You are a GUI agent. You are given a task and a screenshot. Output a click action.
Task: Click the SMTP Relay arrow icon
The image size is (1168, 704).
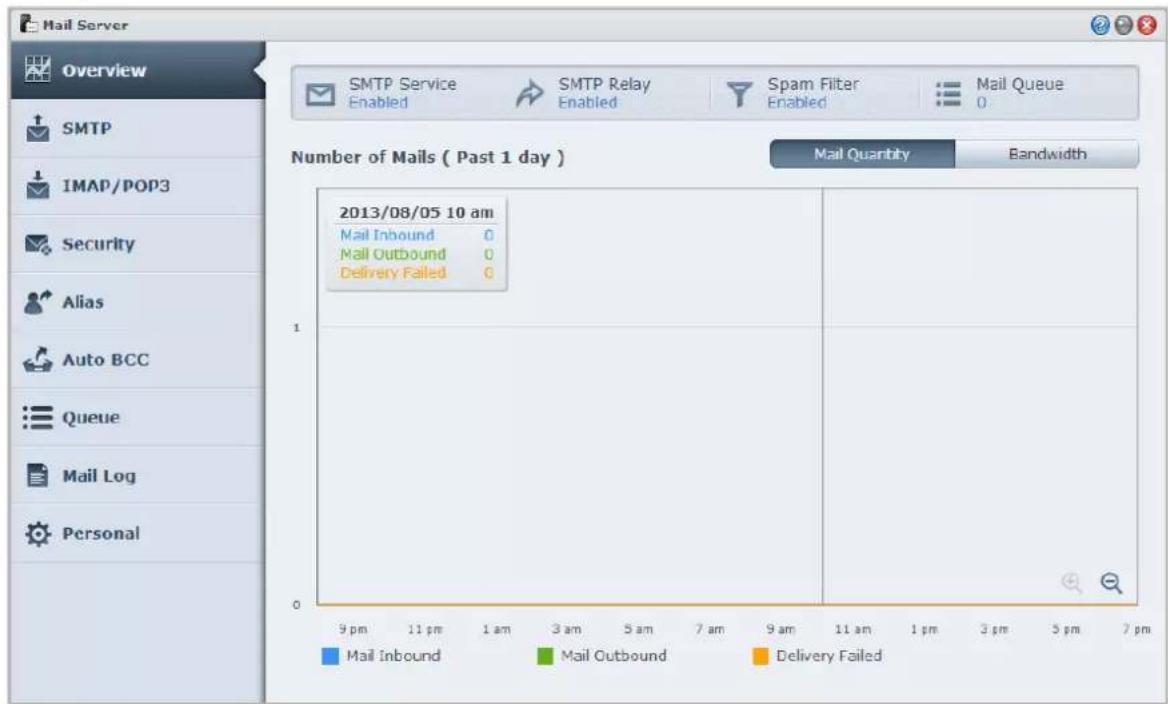point(530,94)
